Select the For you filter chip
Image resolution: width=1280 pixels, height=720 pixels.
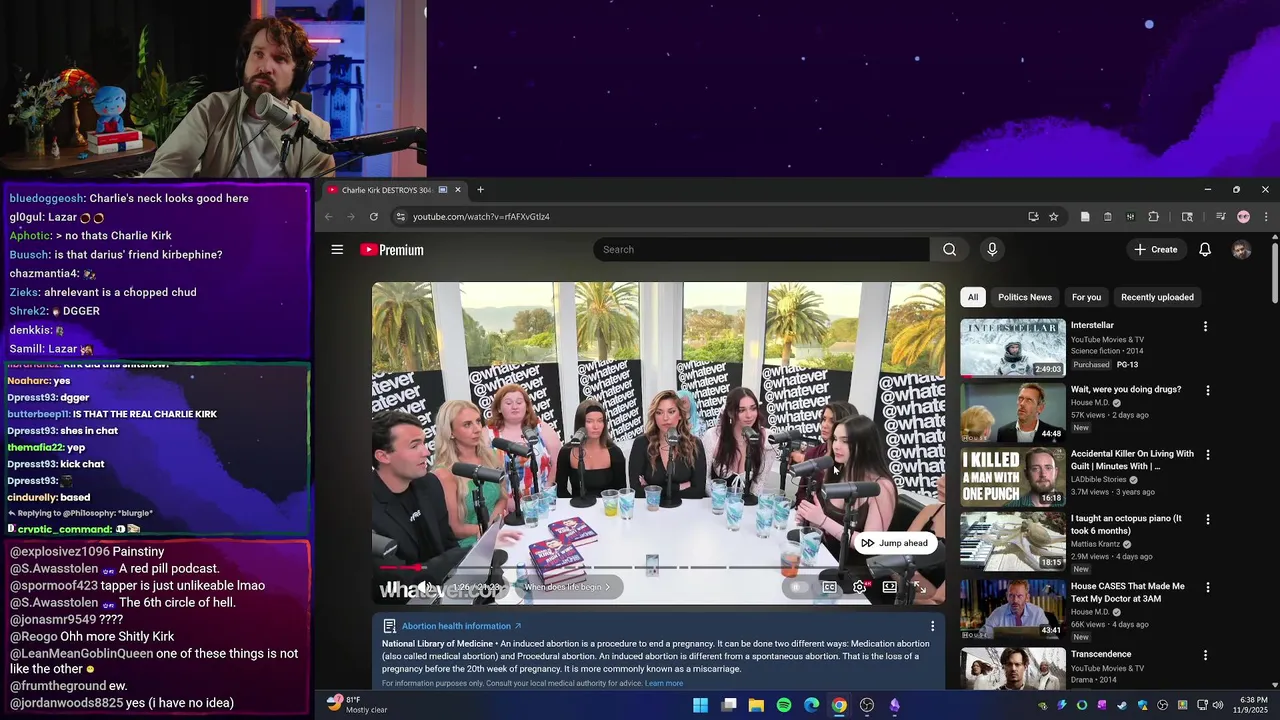(x=1086, y=297)
